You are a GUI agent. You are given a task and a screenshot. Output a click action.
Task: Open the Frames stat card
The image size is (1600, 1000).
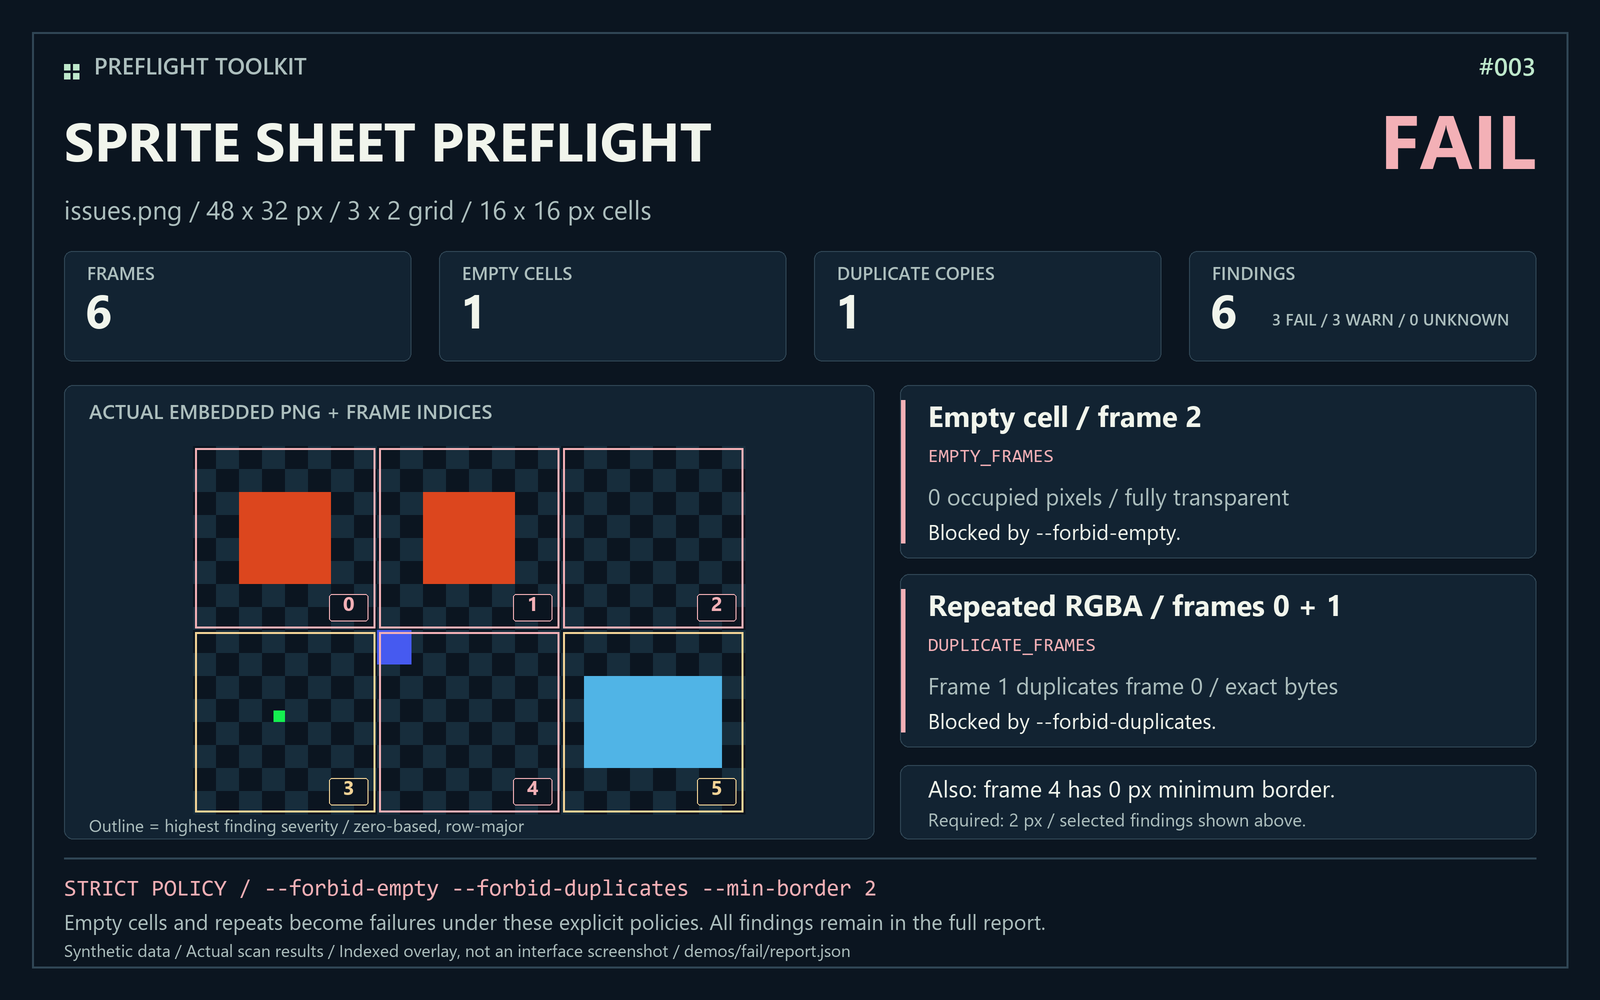238,306
